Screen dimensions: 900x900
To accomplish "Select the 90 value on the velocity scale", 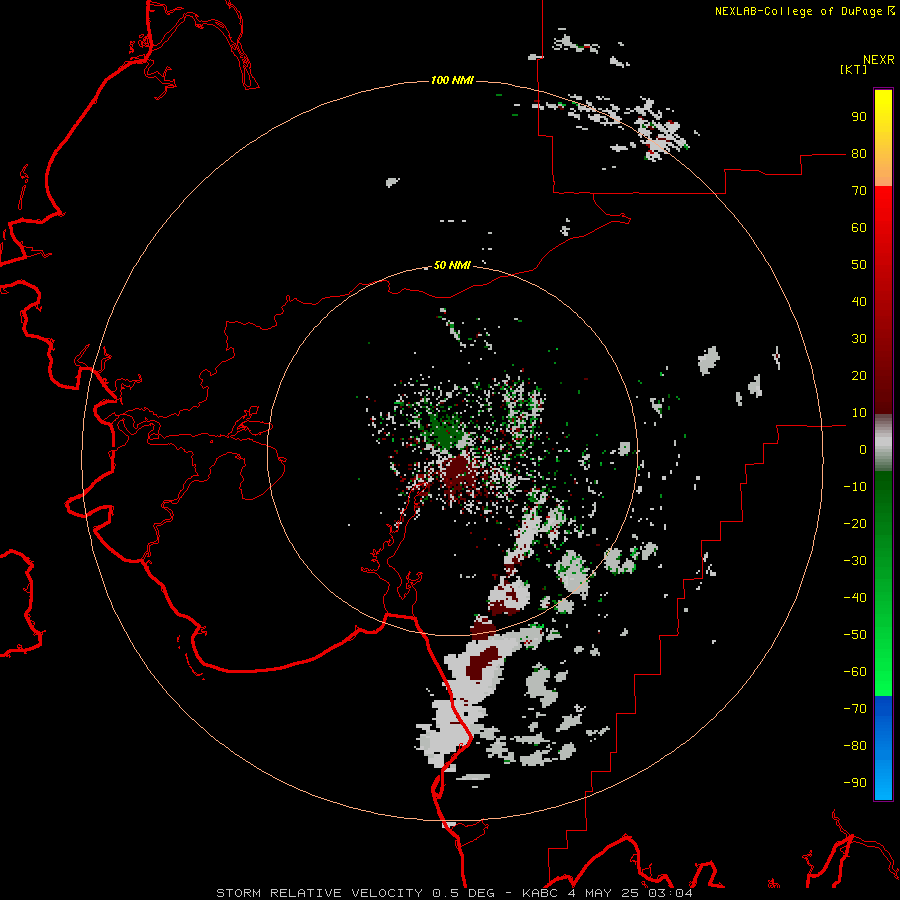I will (x=859, y=117).
